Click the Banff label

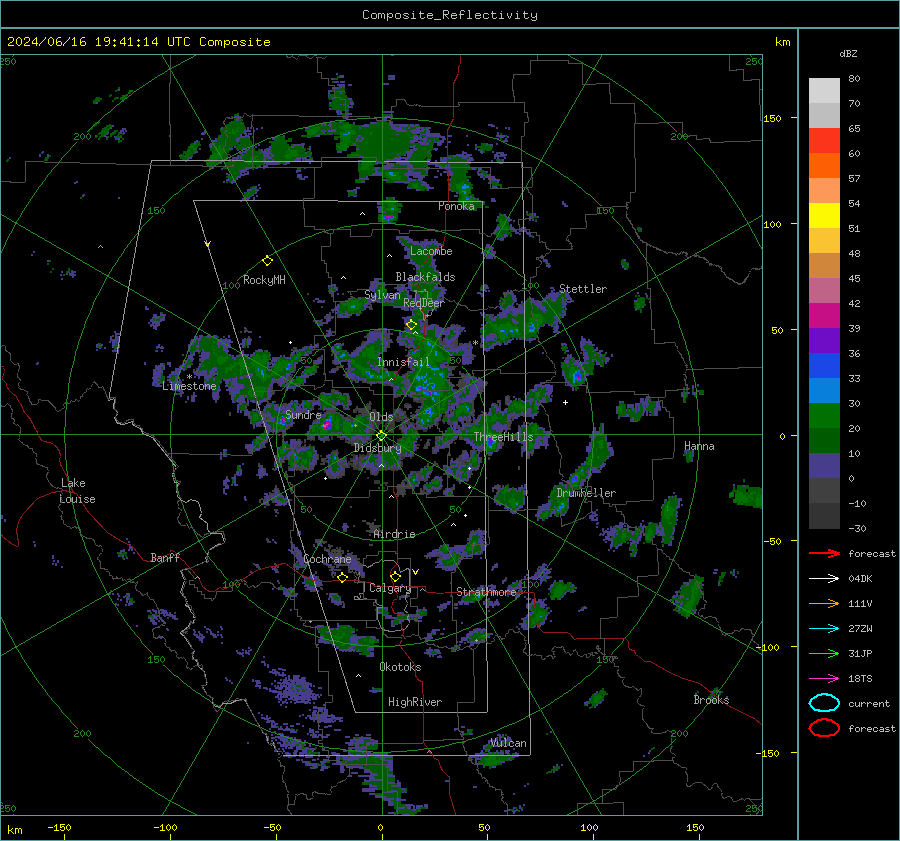165,557
